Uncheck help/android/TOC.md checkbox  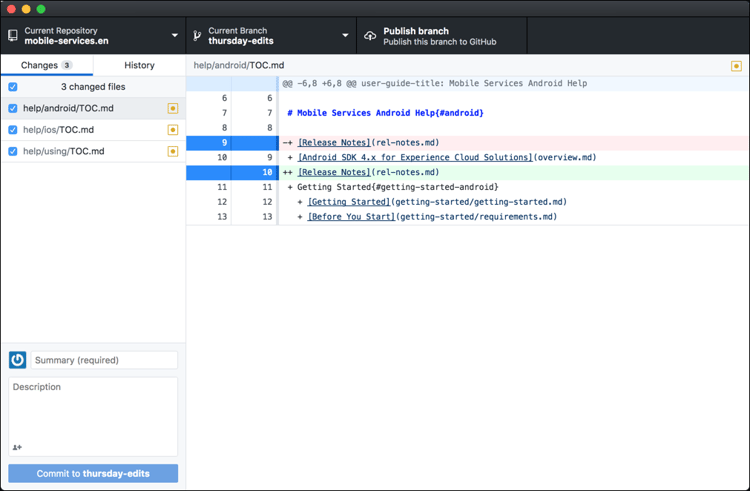(13, 109)
